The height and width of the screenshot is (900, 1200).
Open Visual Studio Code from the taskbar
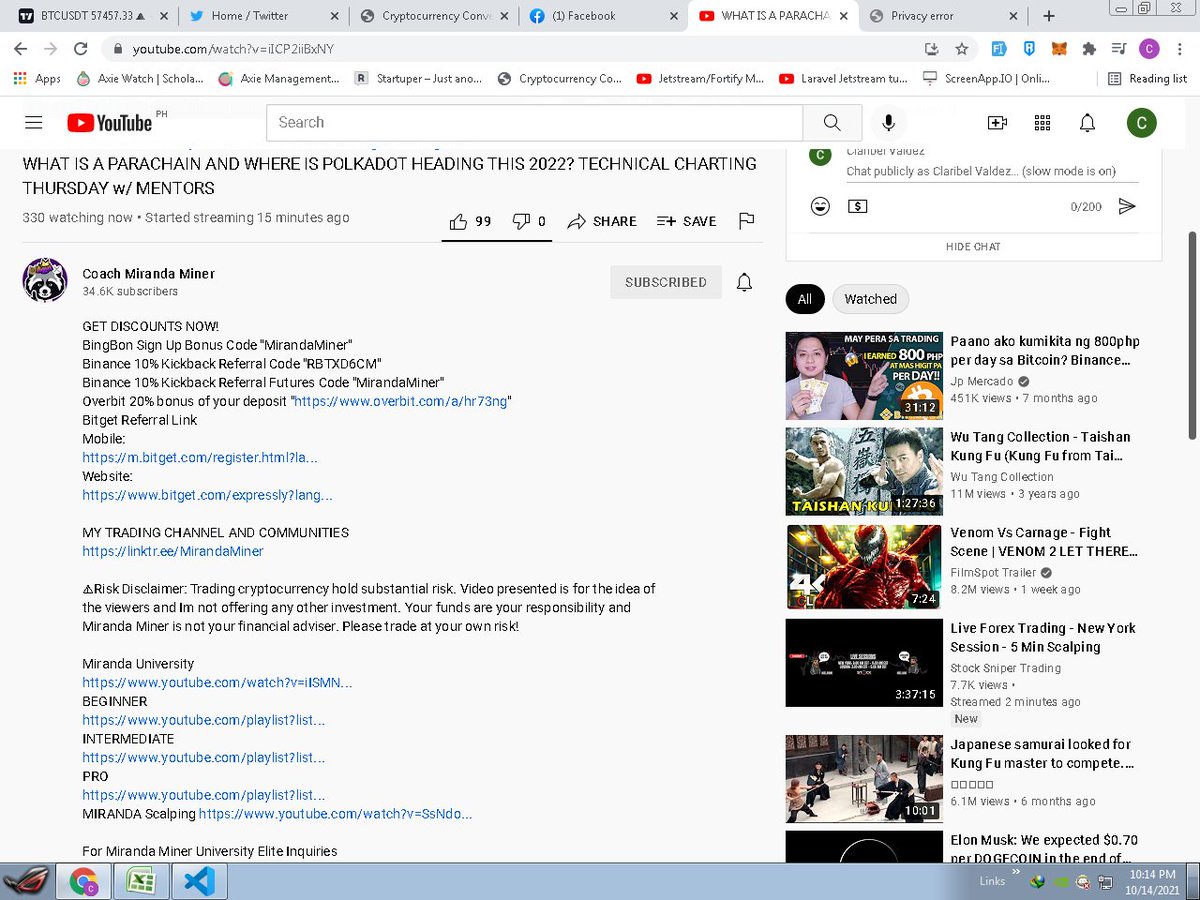[x=200, y=881]
